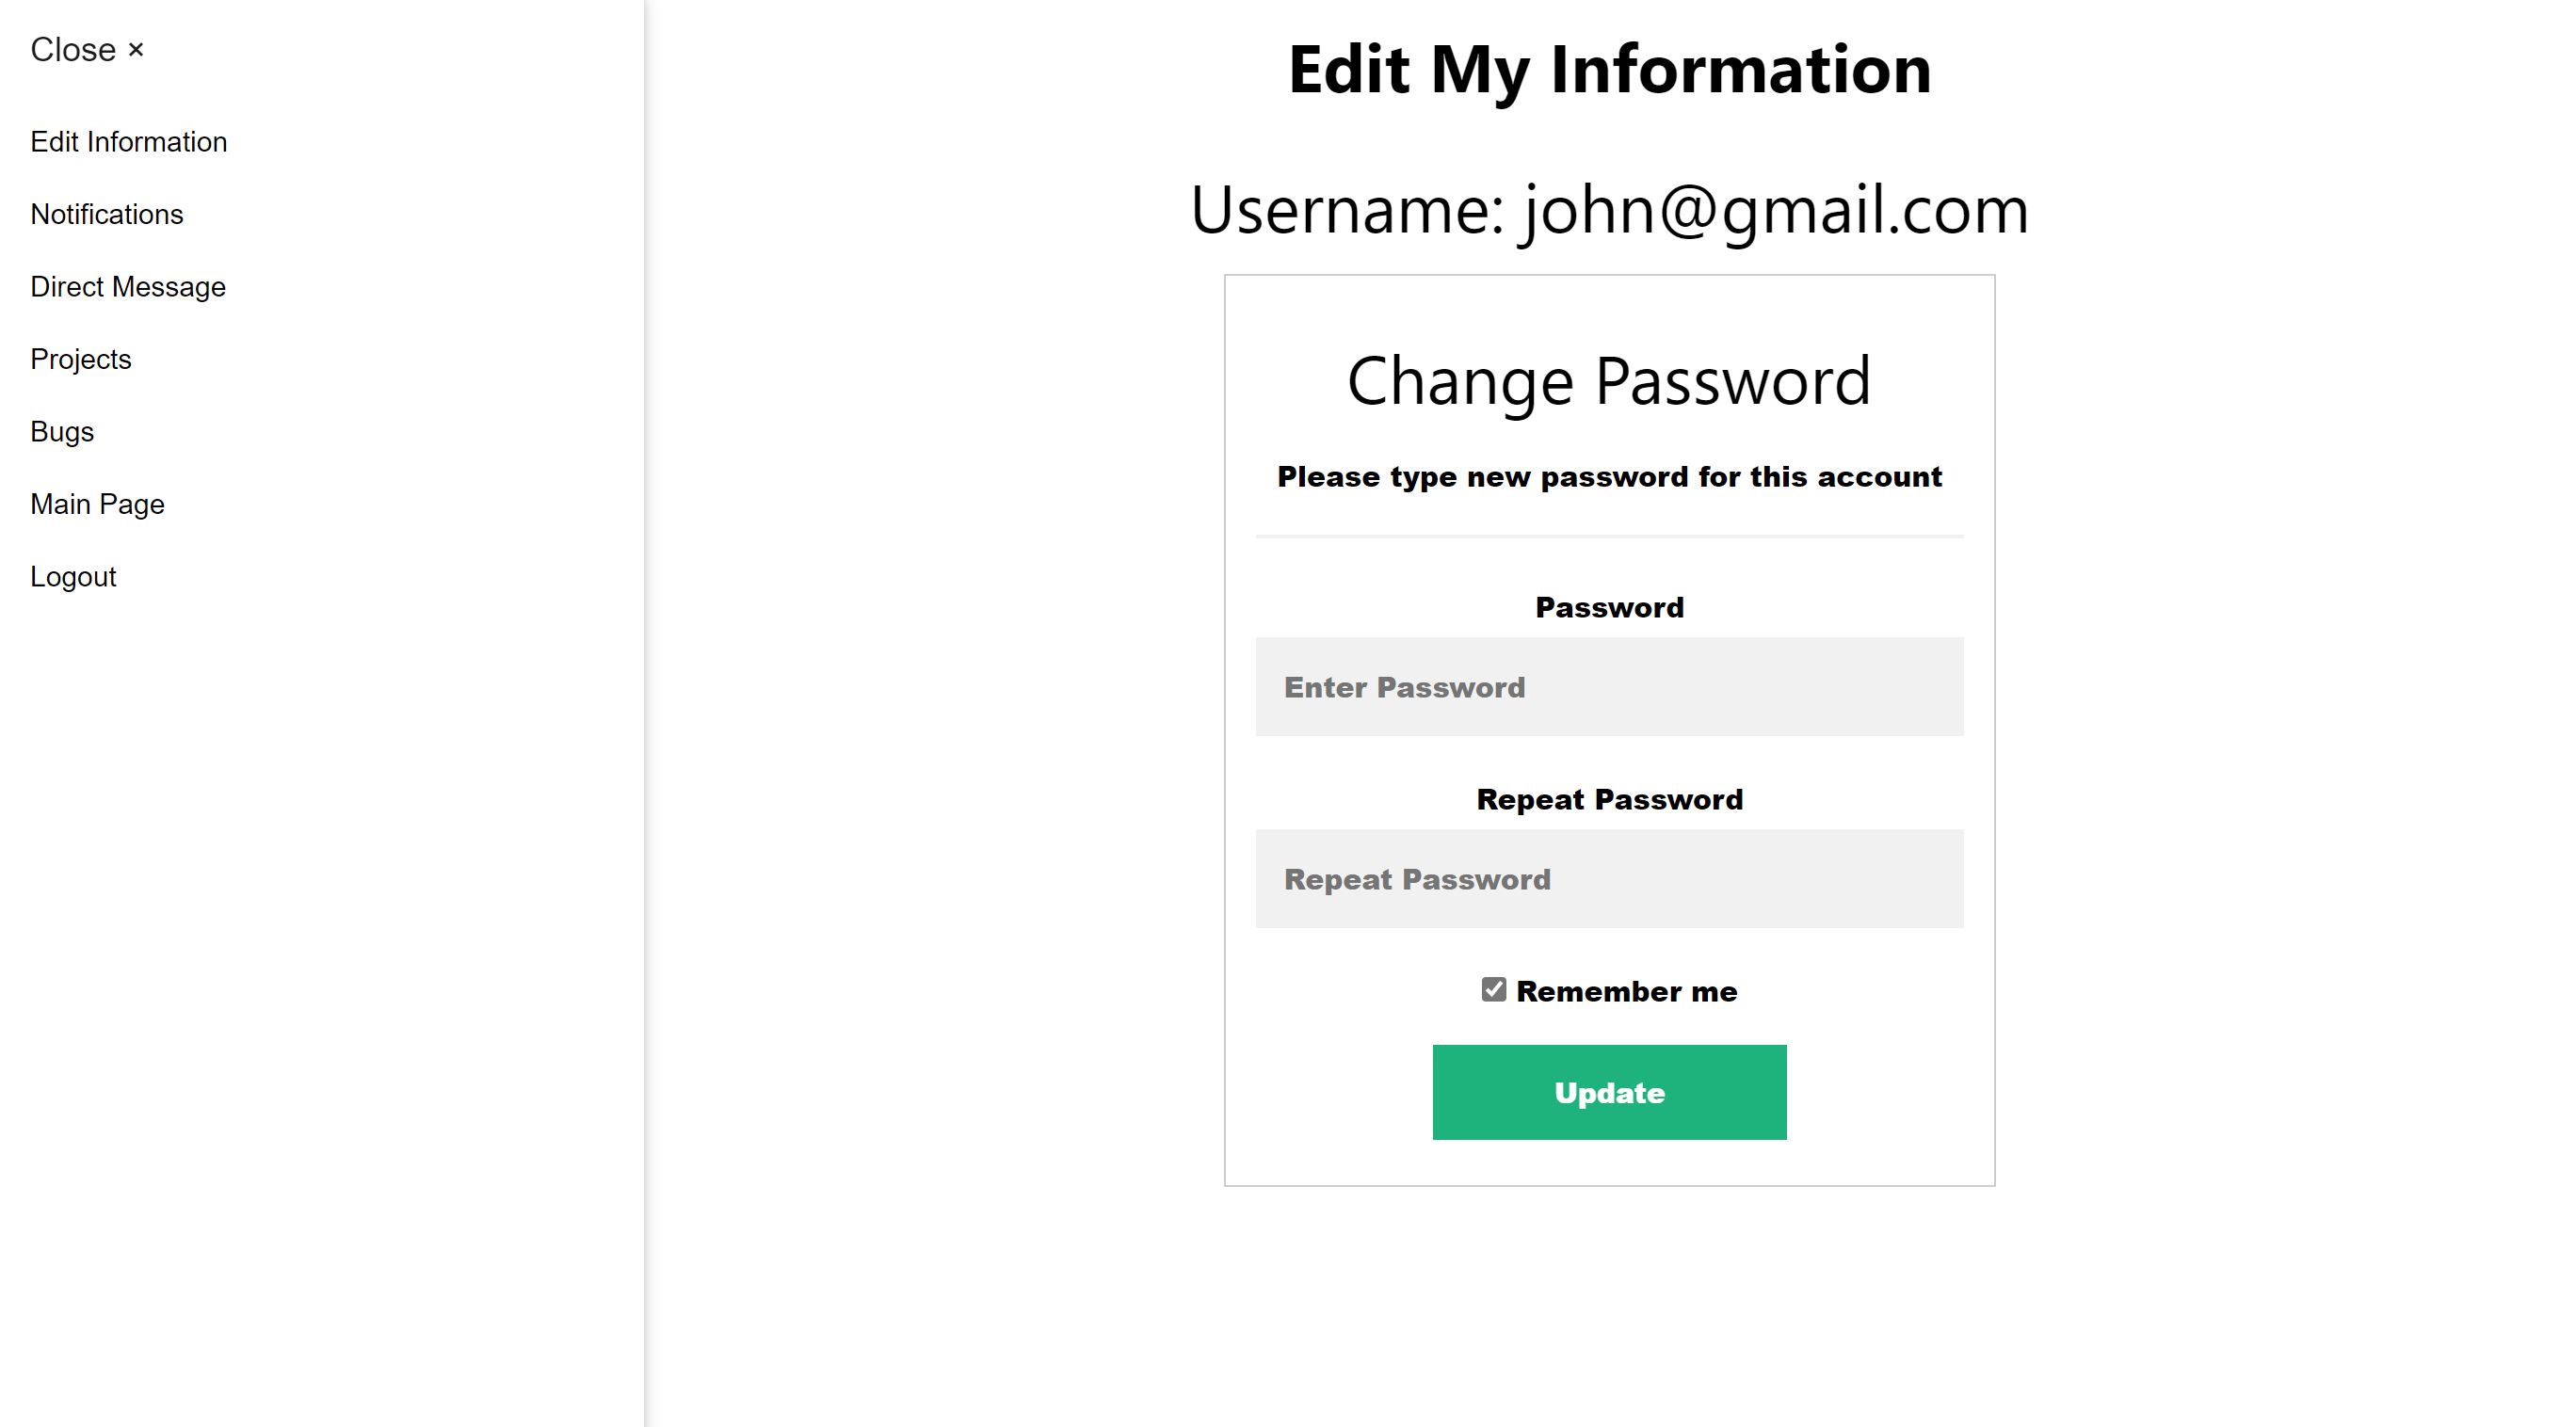This screenshot has width=2576, height=1427.
Task: Navigate to Projects in sidebar
Action: pyautogui.click(x=81, y=359)
